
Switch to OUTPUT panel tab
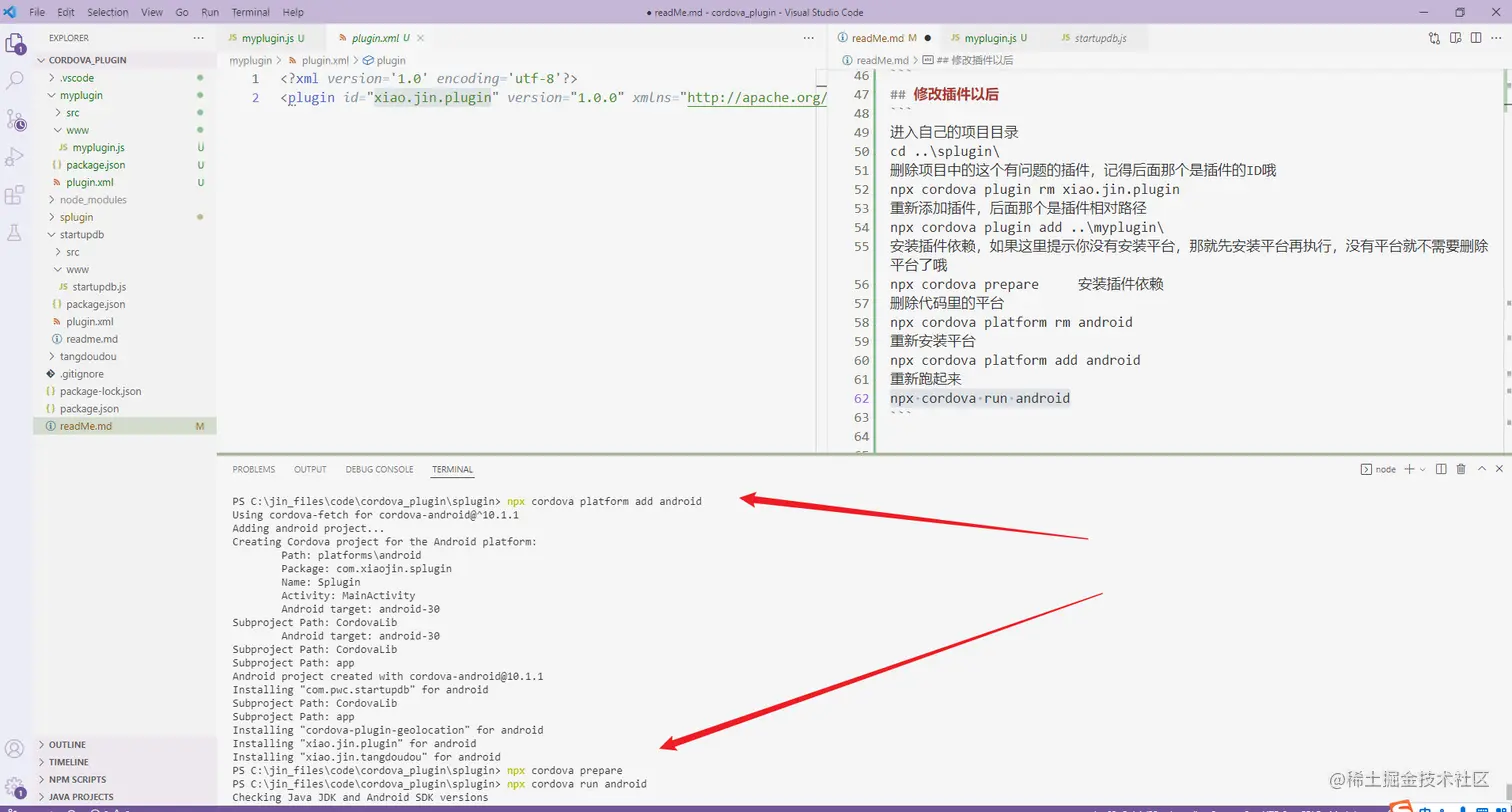[310, 469]
